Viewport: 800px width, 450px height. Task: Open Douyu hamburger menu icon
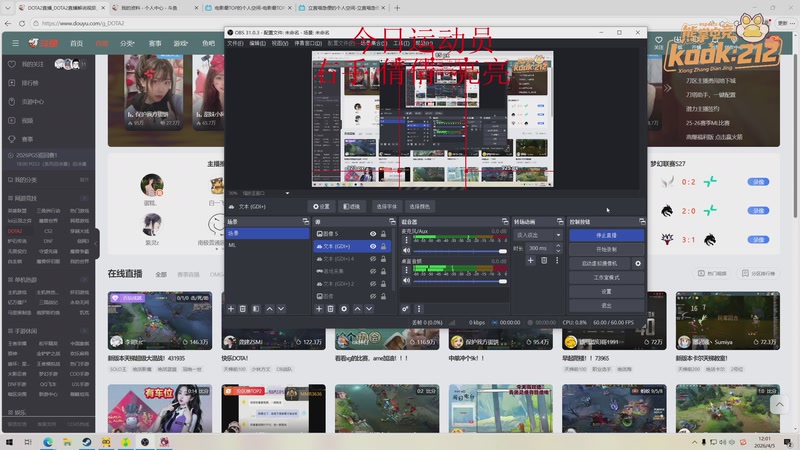15,43
